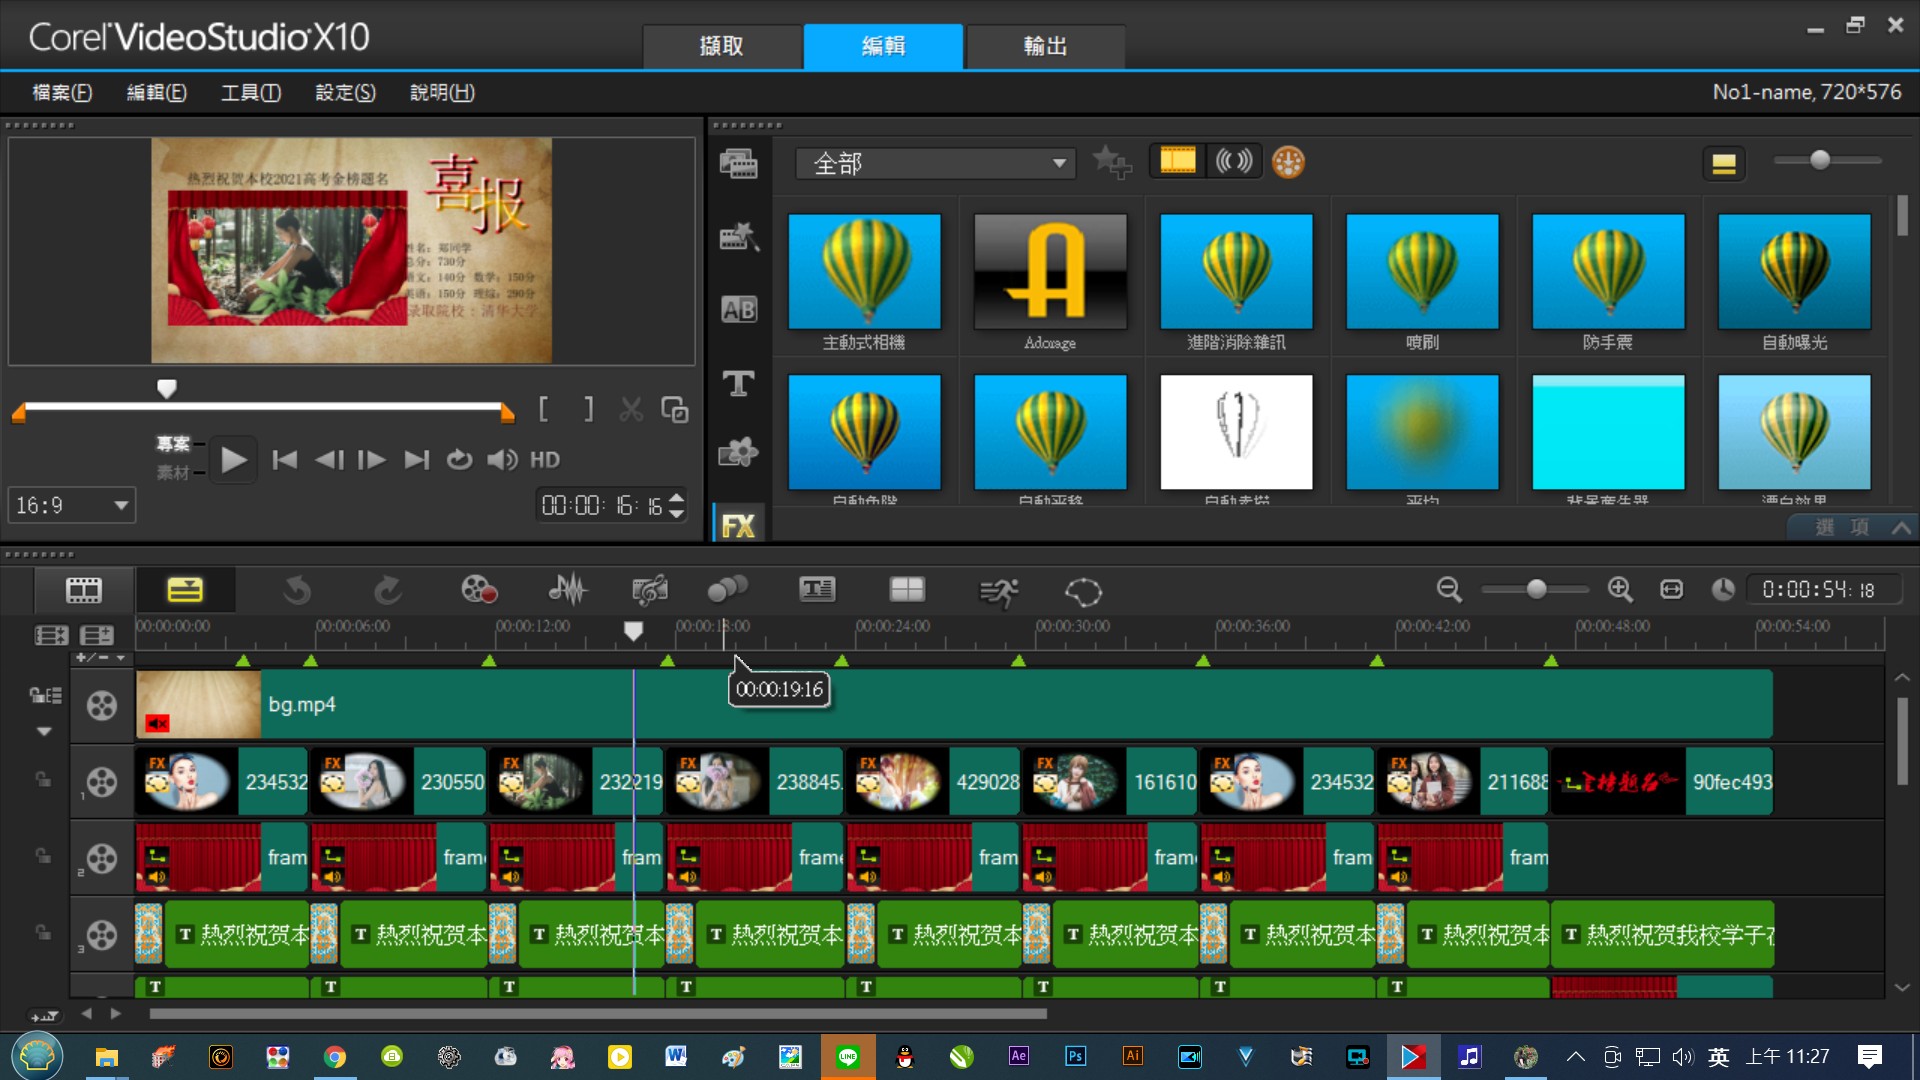The image size is (1920, 1080).
Task: Open Chrome from the taskbar
Action: pos(335,1057)
